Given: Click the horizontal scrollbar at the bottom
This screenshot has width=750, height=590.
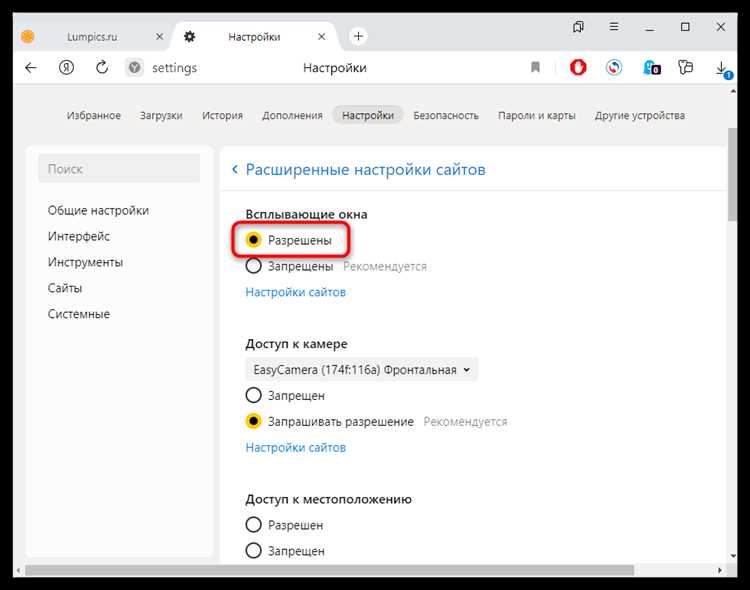Looking at the screenshot, I should 330,570.
